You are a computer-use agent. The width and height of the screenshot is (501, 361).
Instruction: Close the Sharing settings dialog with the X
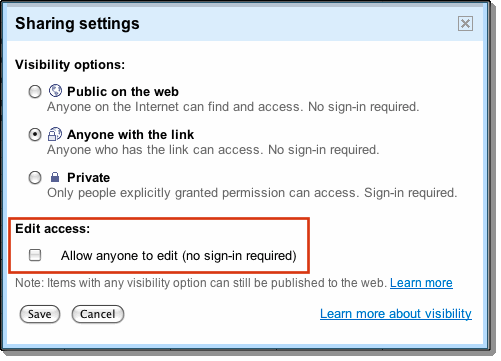coord(465,24)
